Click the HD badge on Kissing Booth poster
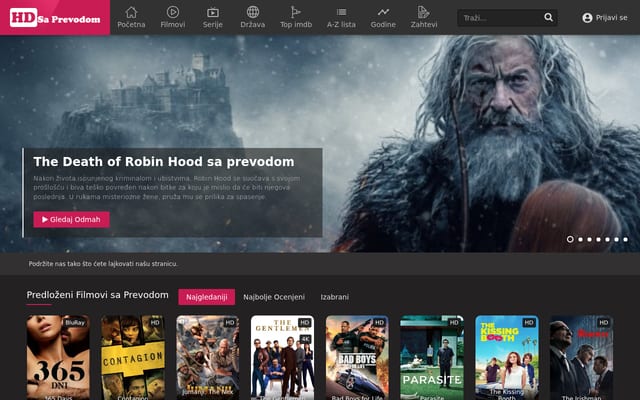The image size is (640, 400). 529,323
